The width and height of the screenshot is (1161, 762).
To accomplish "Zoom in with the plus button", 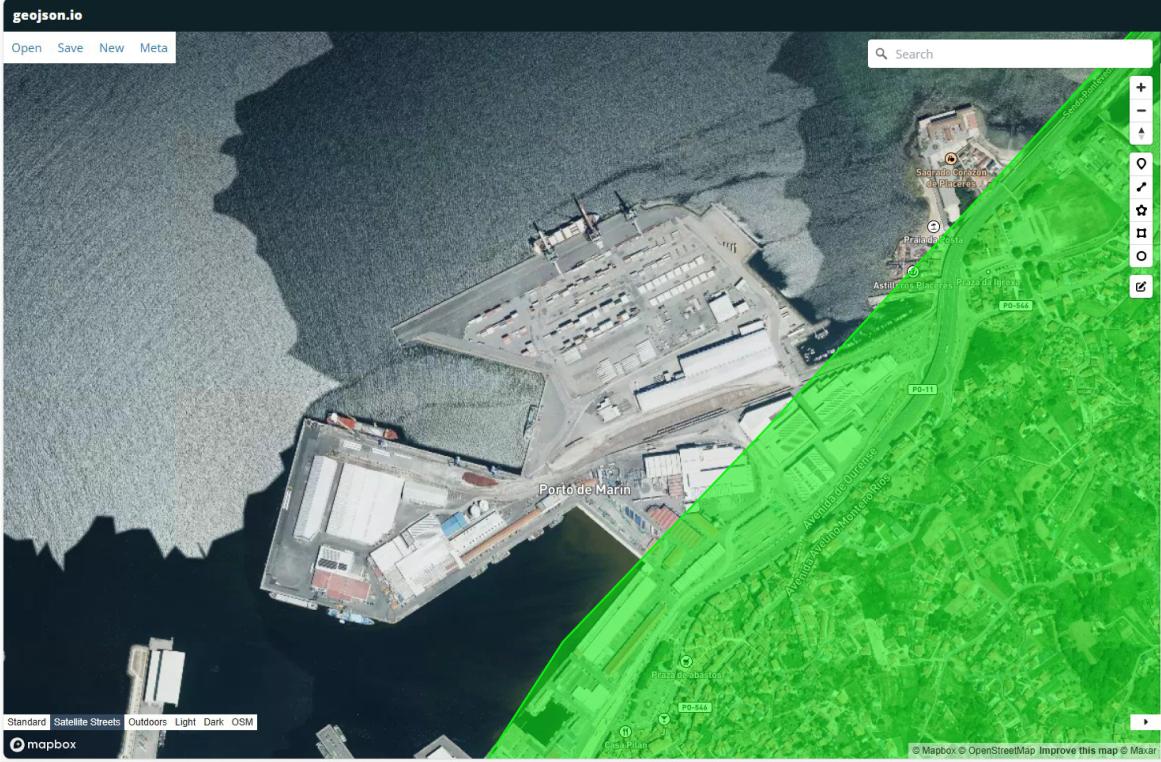I will (x=1140, y=87).
